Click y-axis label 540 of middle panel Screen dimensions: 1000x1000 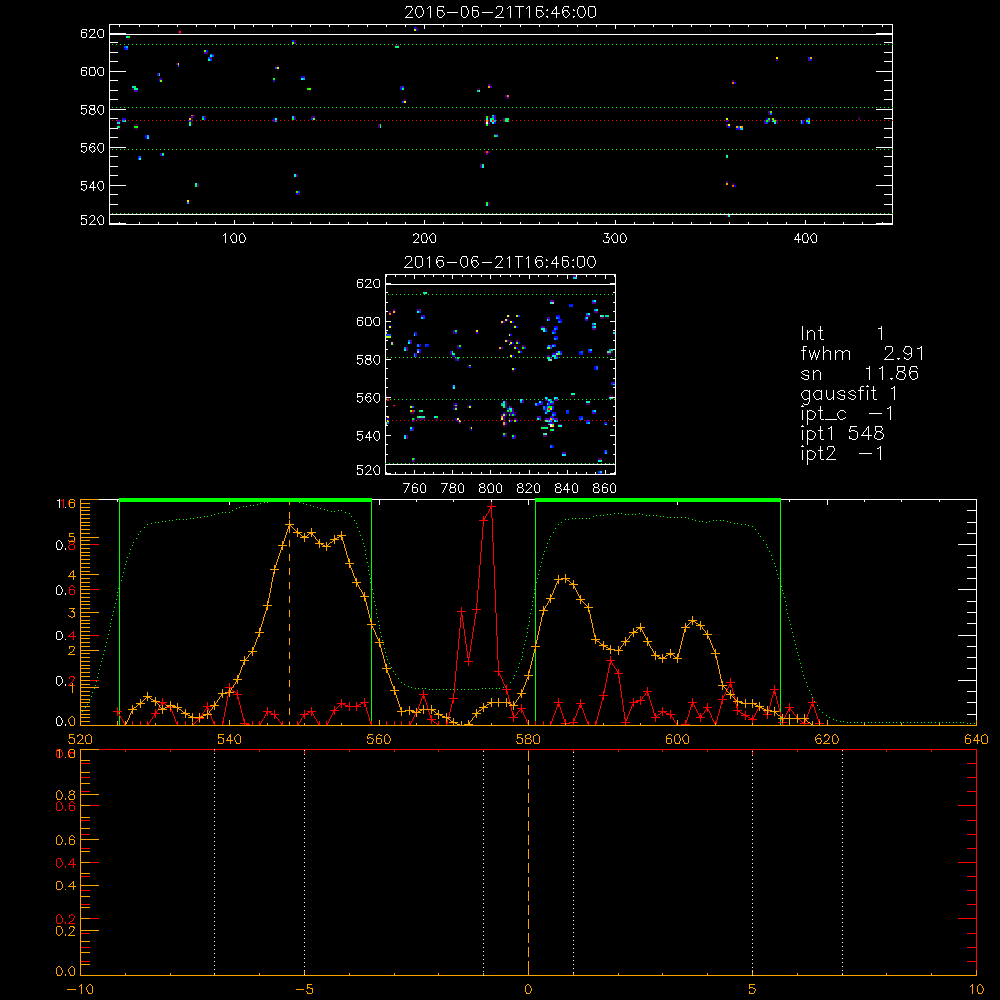click(x=368, y=436)
